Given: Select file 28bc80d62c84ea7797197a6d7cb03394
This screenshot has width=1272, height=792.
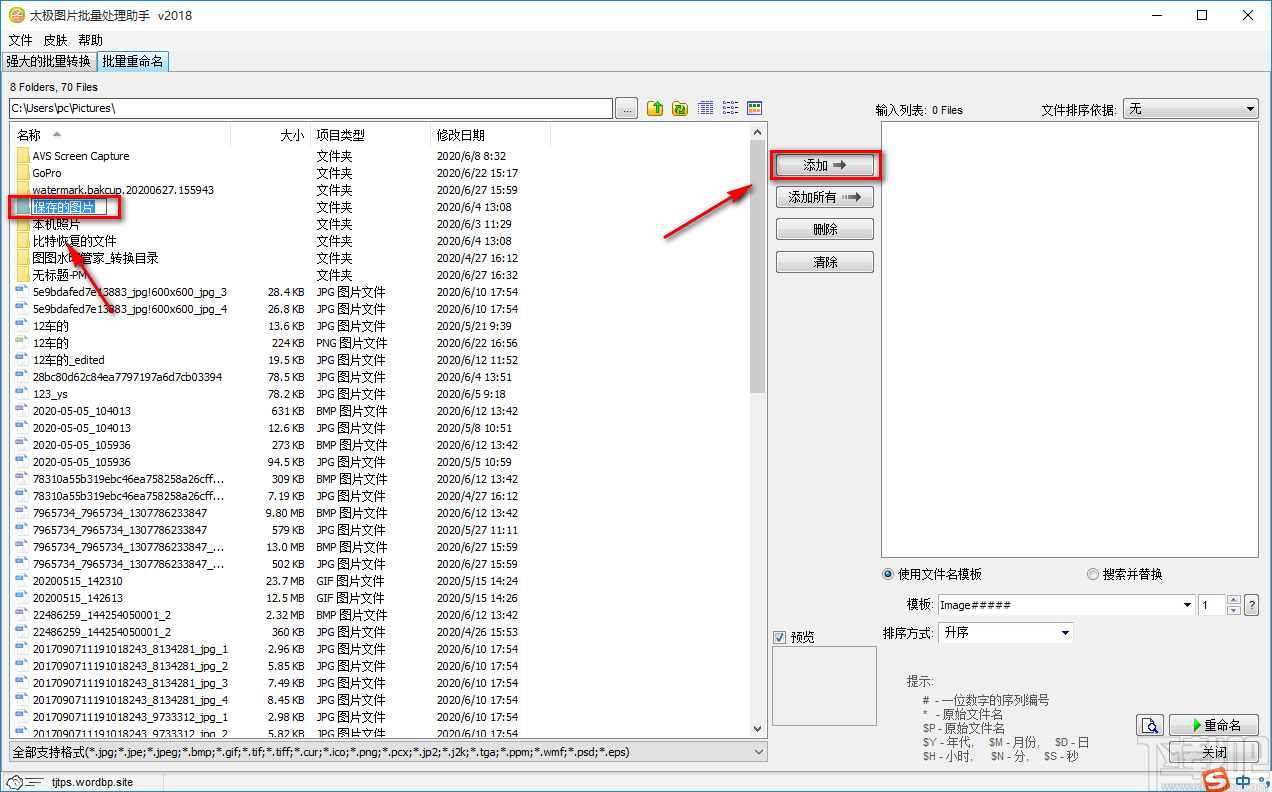Looking at the screenshot, I should [127, 377].
